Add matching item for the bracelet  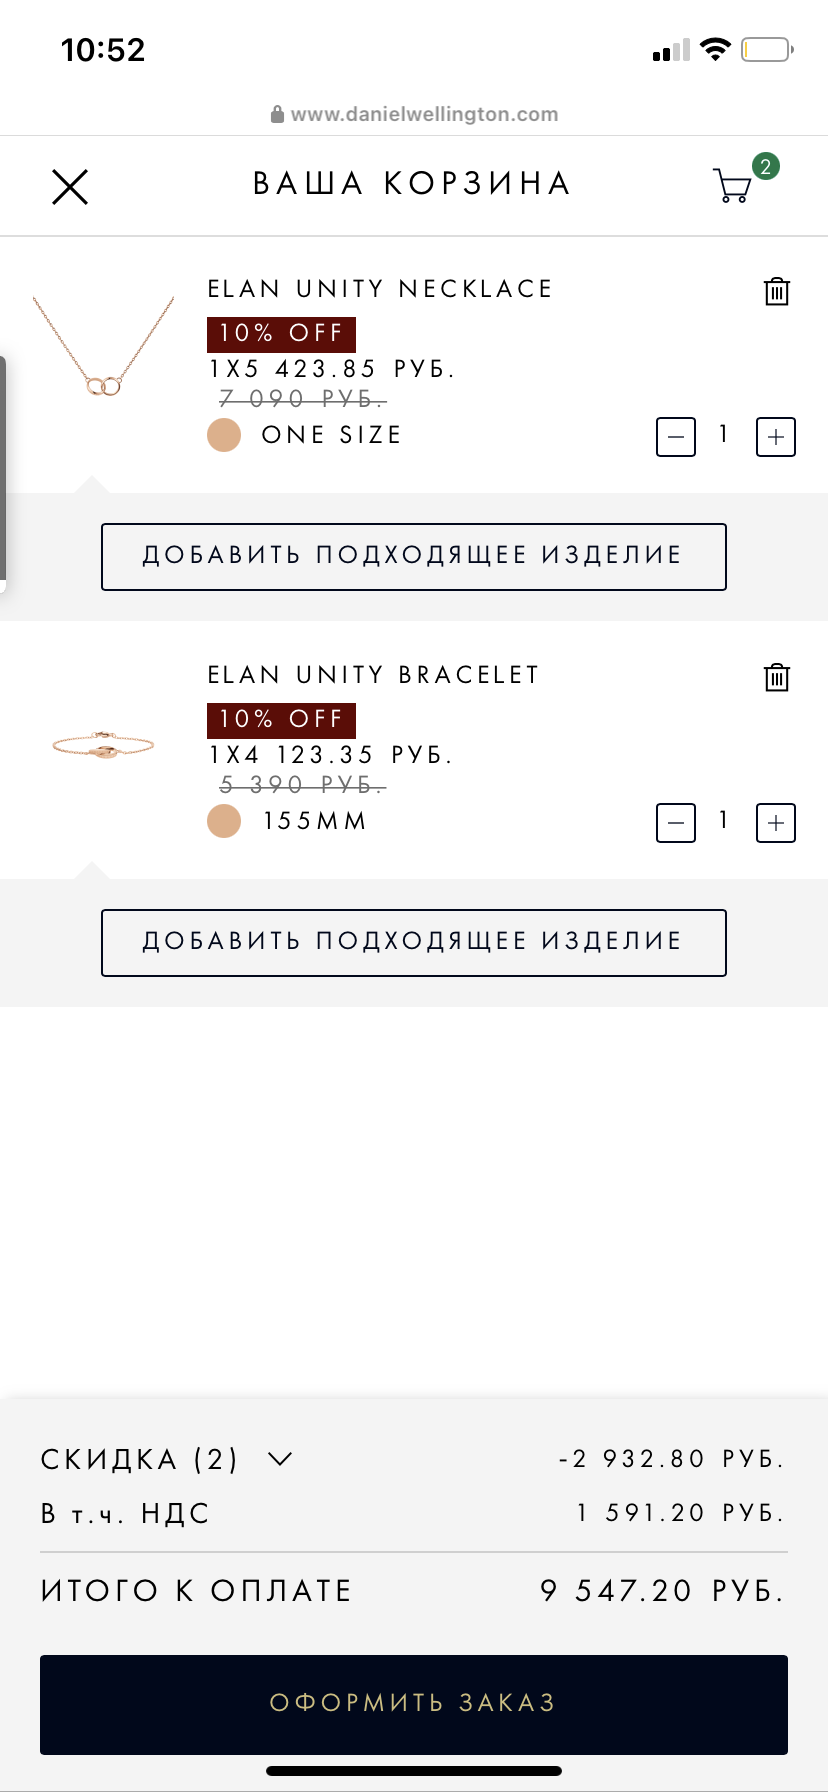click(x=414, y=943)
